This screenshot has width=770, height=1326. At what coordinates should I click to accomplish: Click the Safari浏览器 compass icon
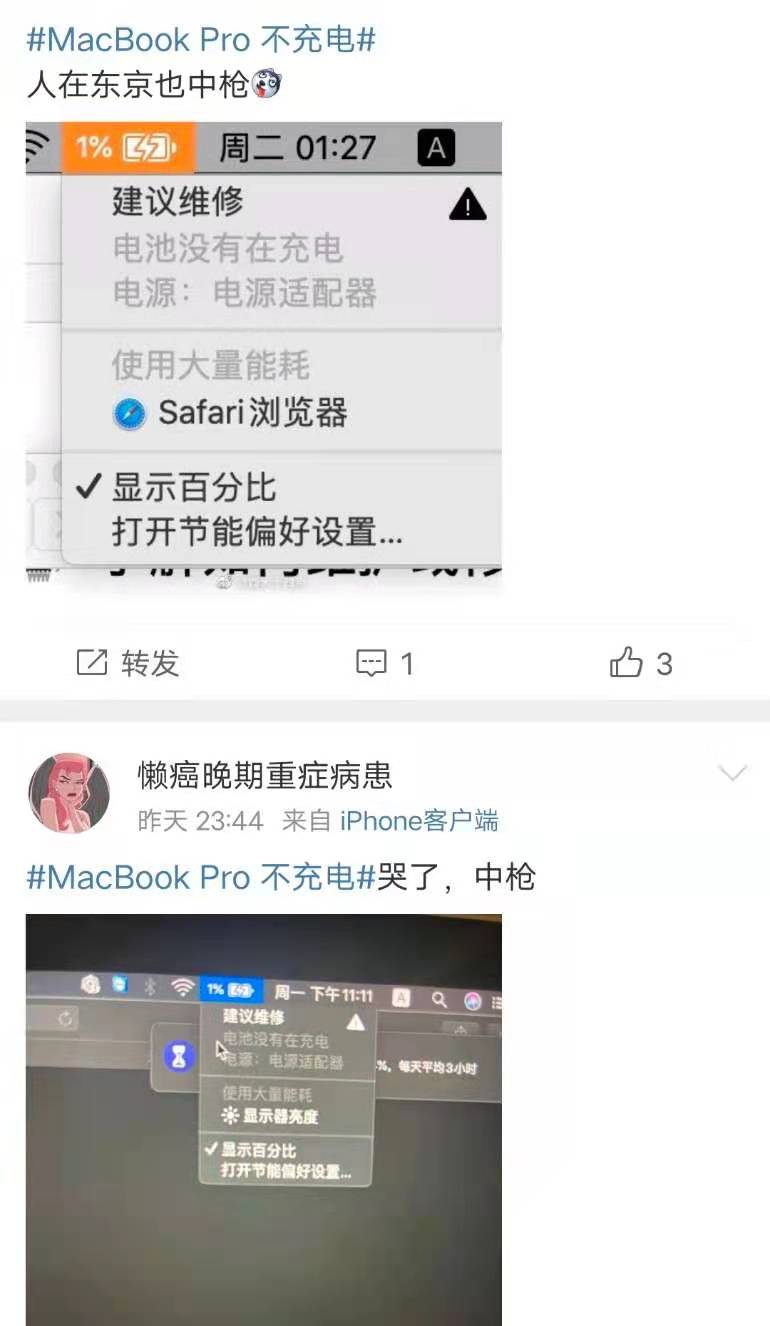click(x=130, y=414)
